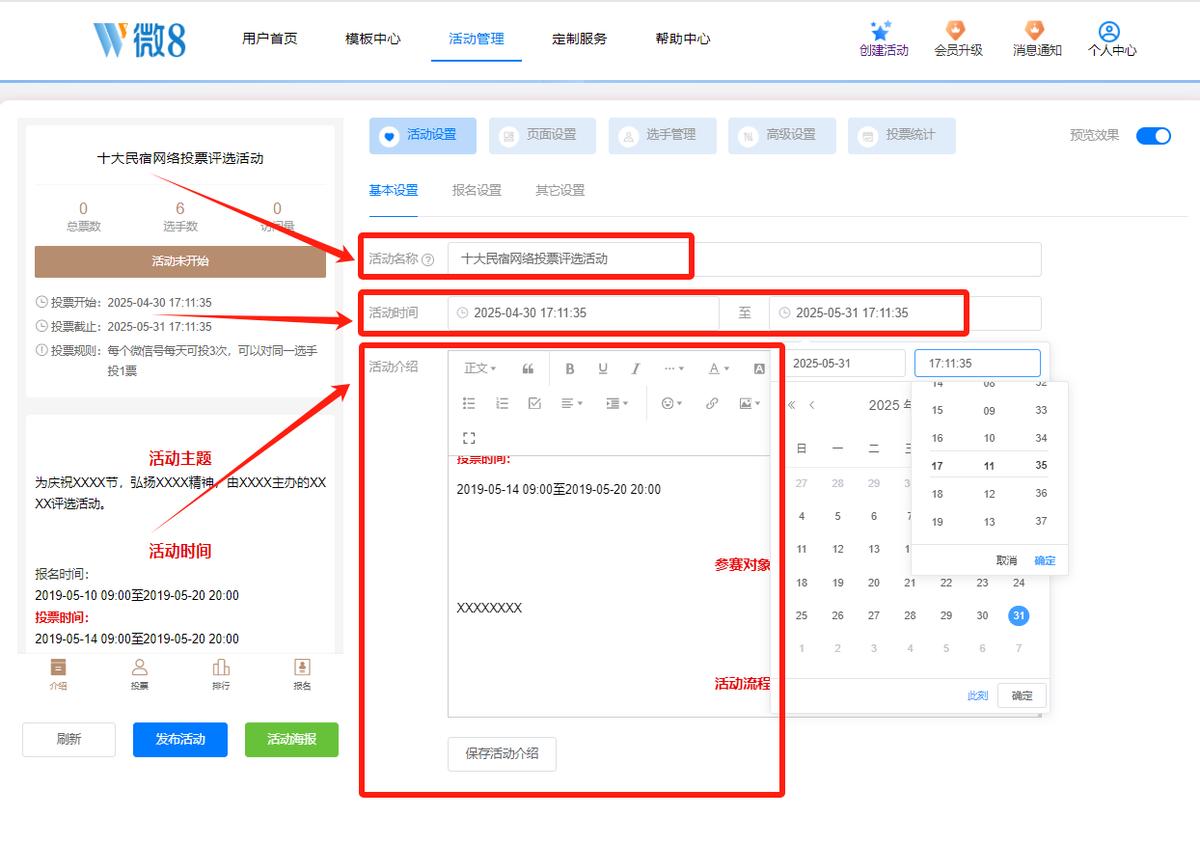
Task: Open 模板中心 in top navigation
Action: pos(373,39)
